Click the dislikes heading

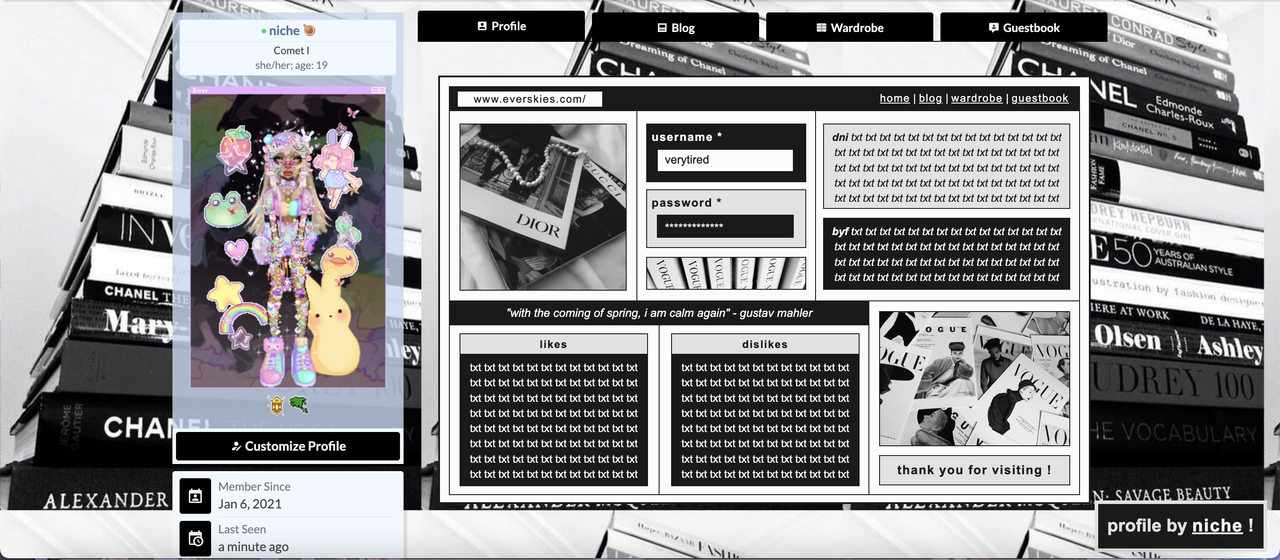click(x=765, y=344)
